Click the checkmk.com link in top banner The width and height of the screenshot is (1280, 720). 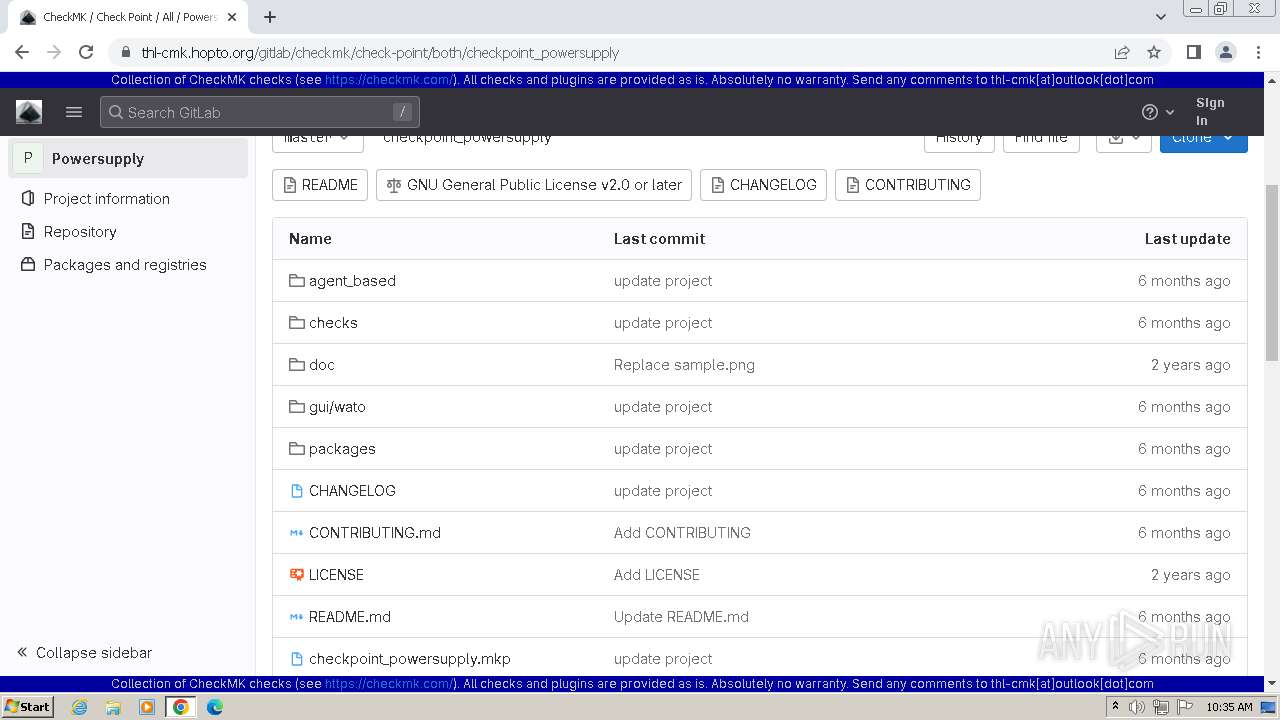tap(390, 80)
